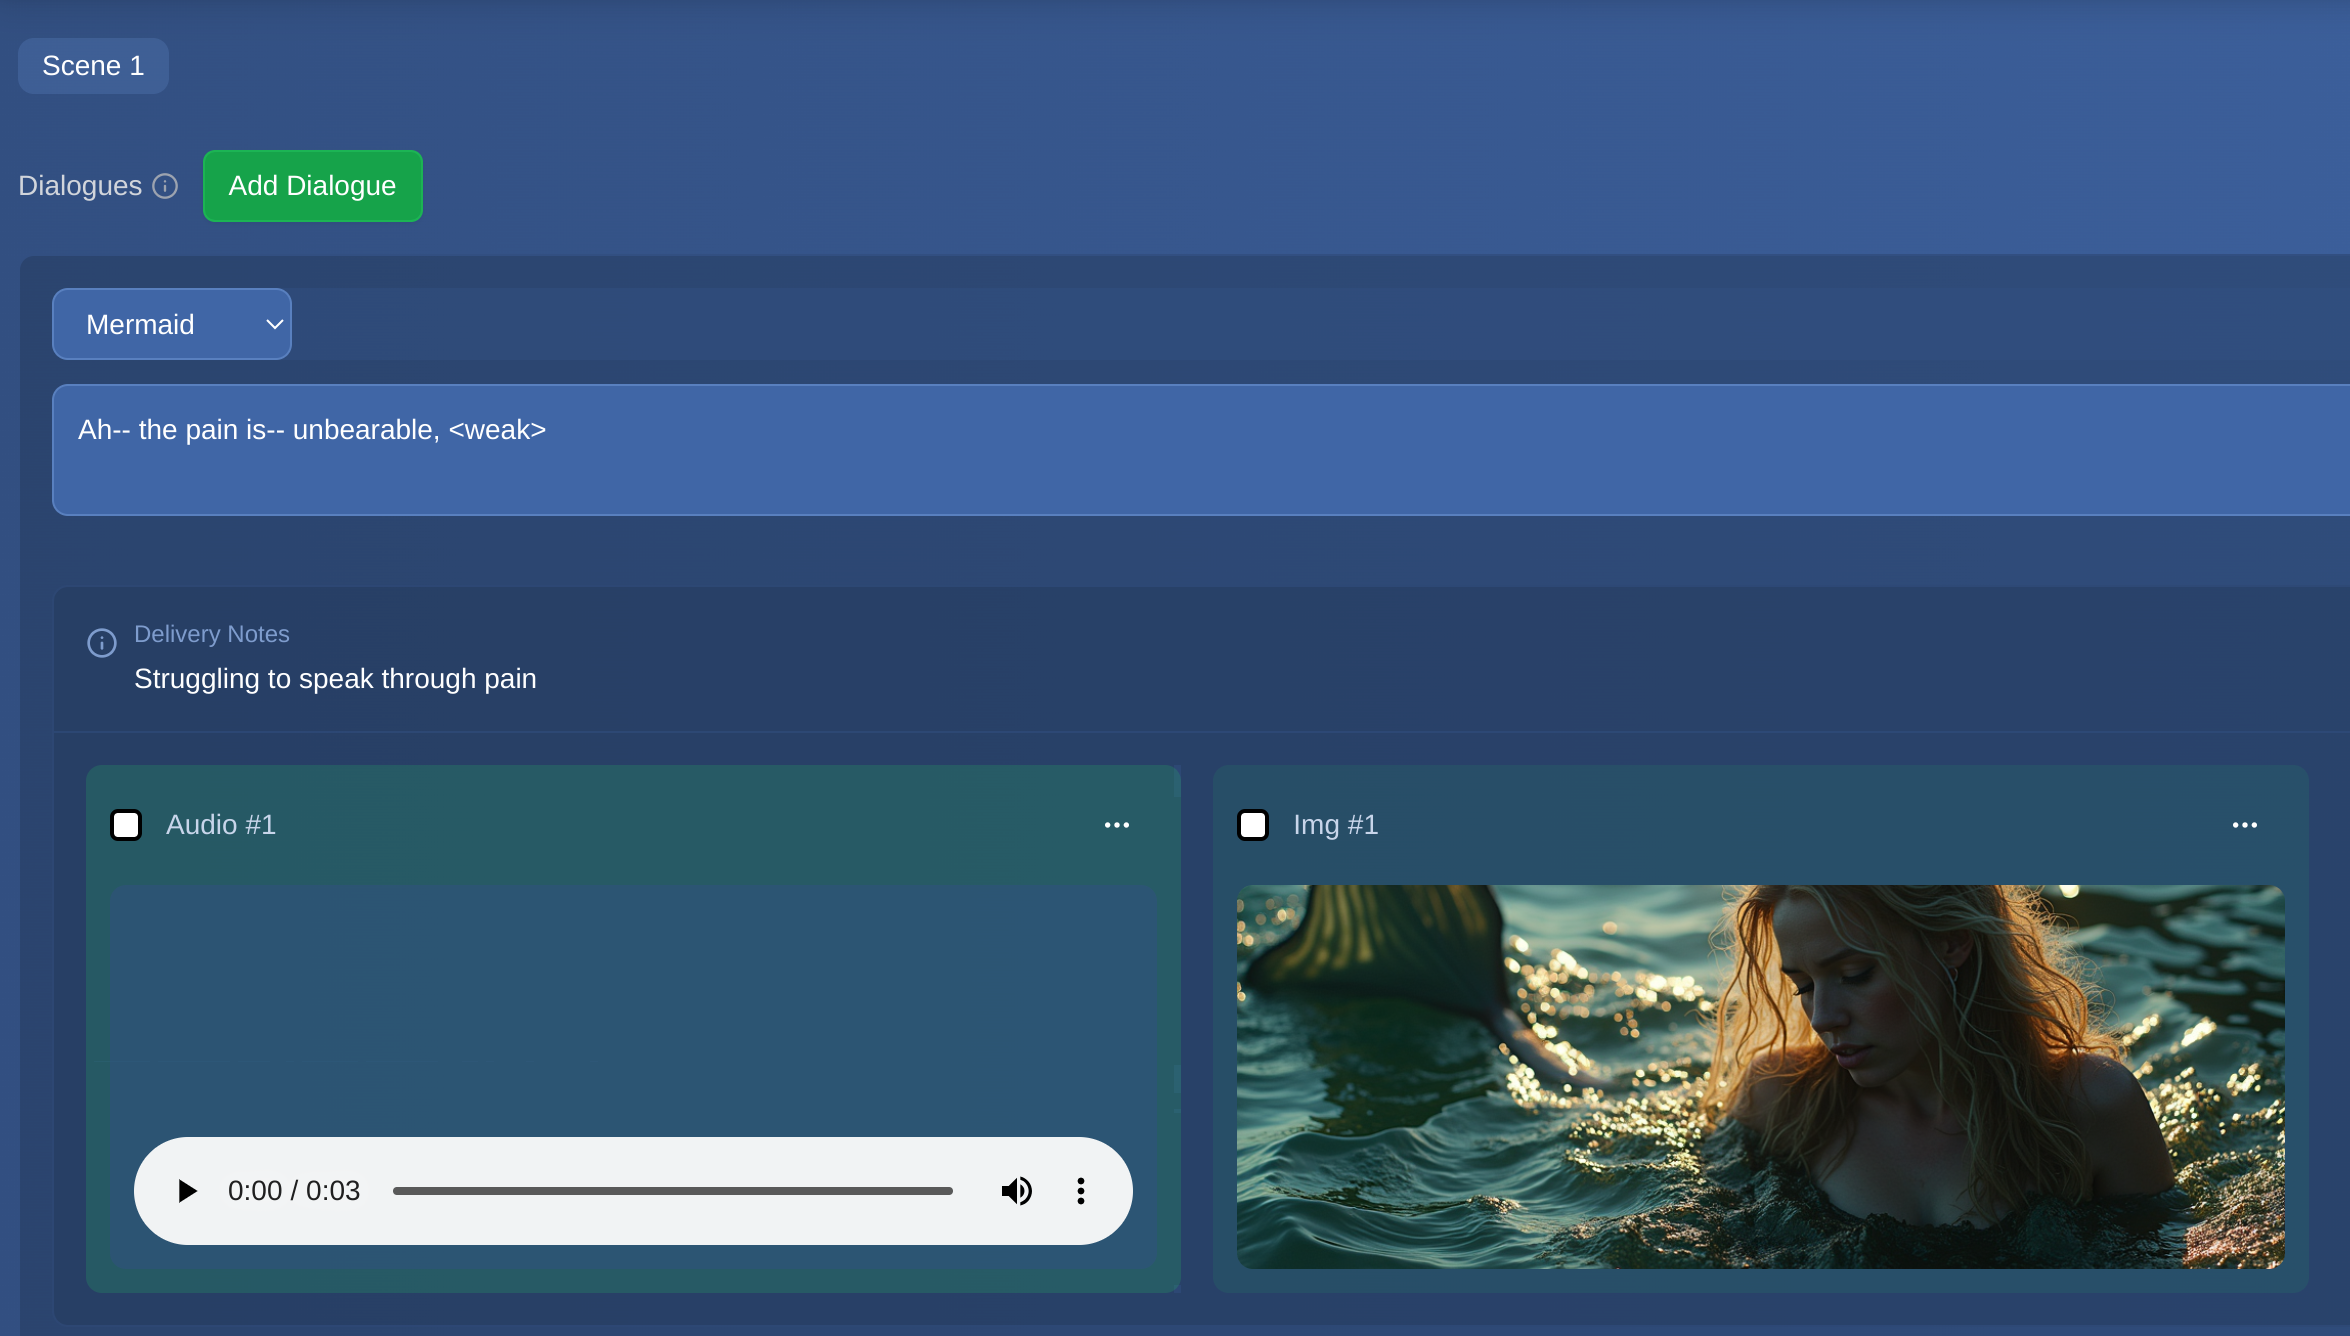The image size is (2350, 1336).
Task: Mute the audio player volume
Action: (1016, 1191)
